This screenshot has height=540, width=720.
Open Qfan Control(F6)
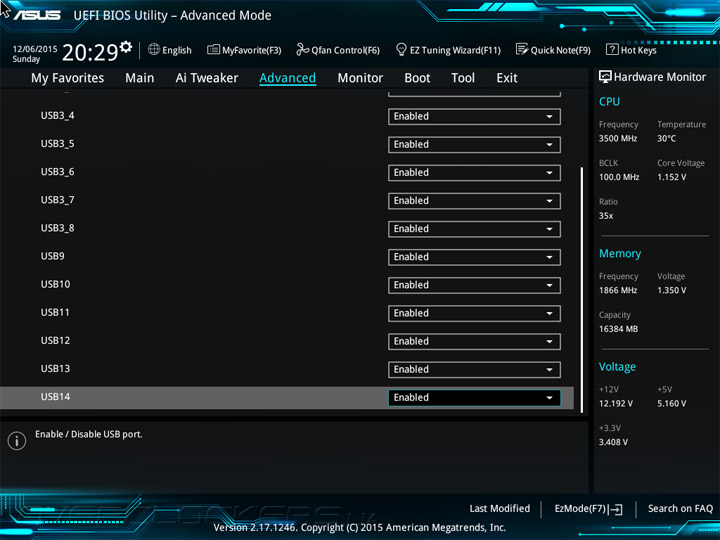338,50
